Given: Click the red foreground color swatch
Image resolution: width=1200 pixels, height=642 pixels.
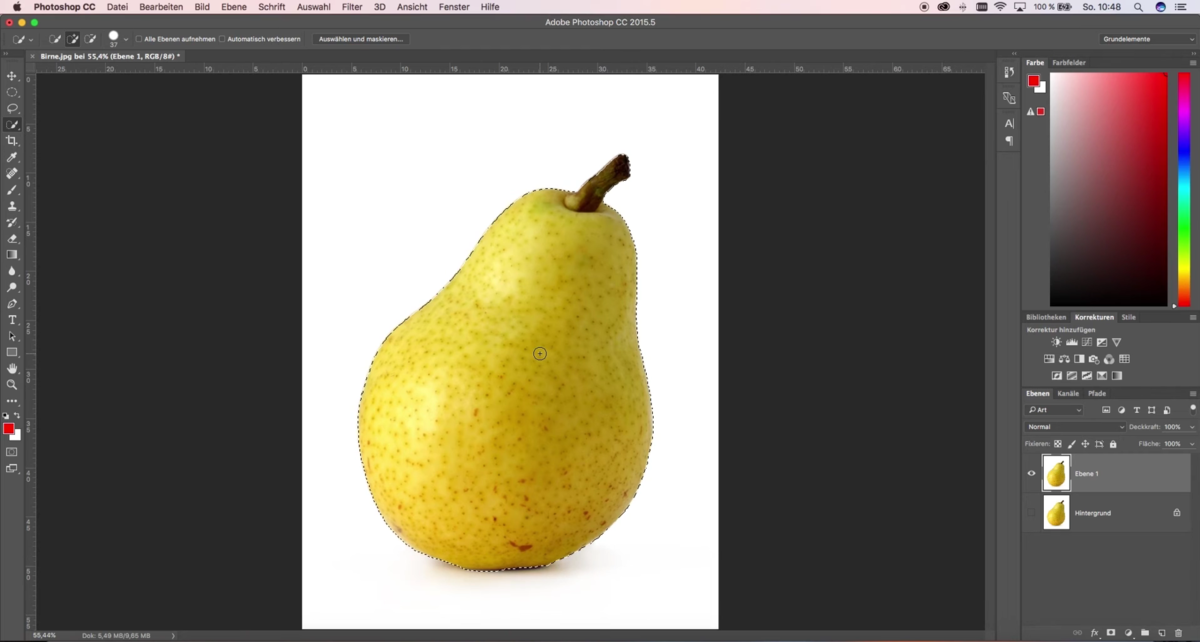Looking at the screenshot, I should [x=8, y=428].
